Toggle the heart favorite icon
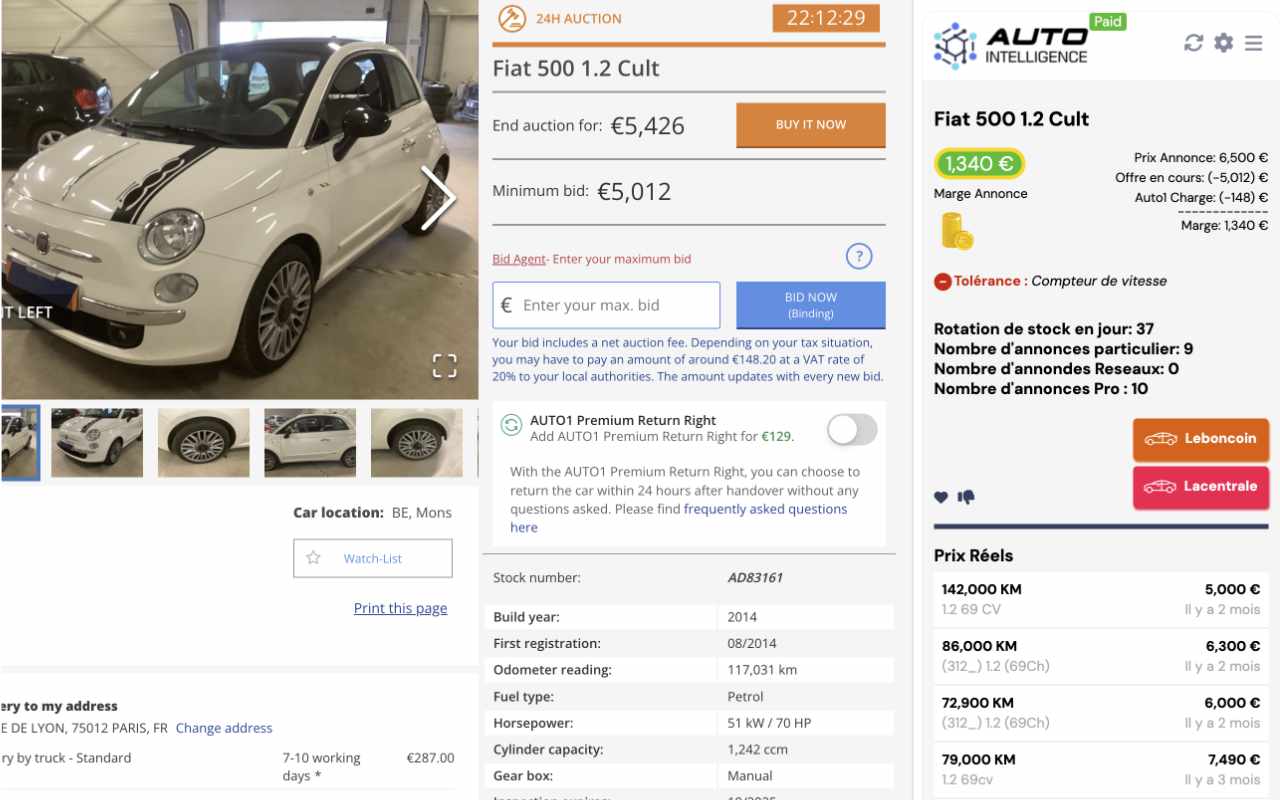 pyautogui.click(x=941, y=496)
